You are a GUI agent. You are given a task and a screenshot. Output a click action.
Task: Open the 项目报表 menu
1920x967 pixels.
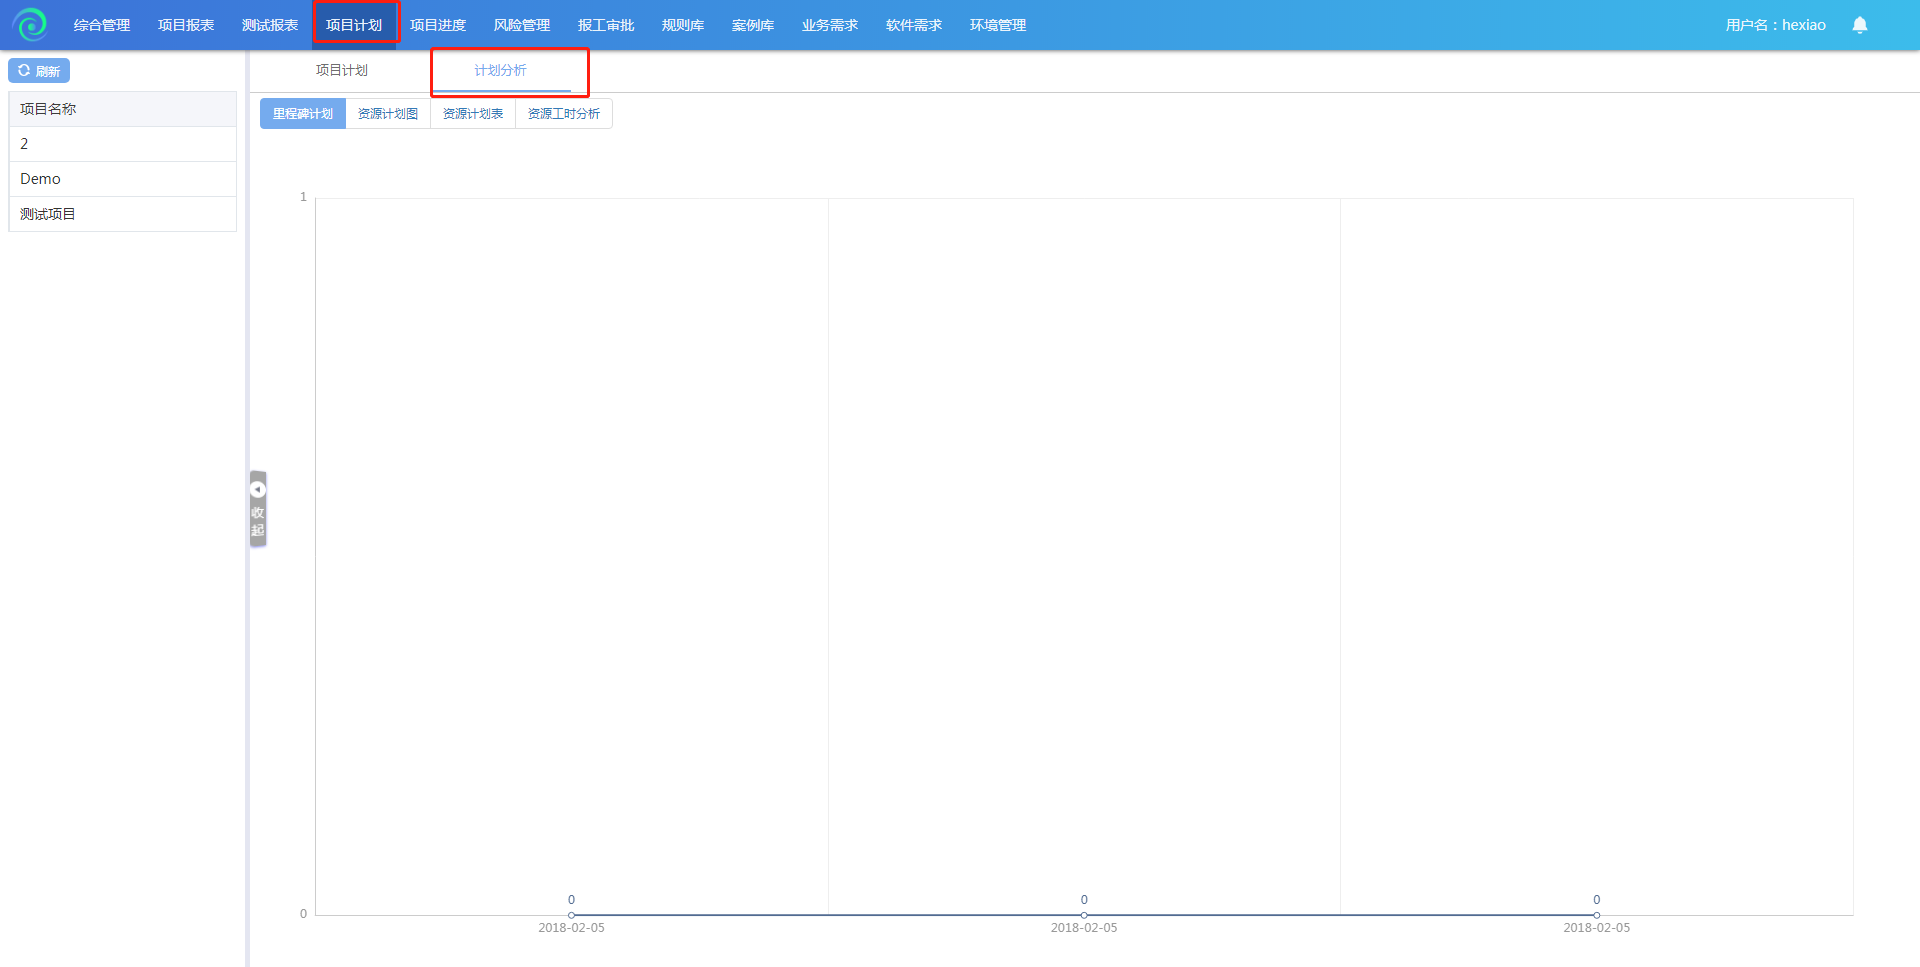186,25
